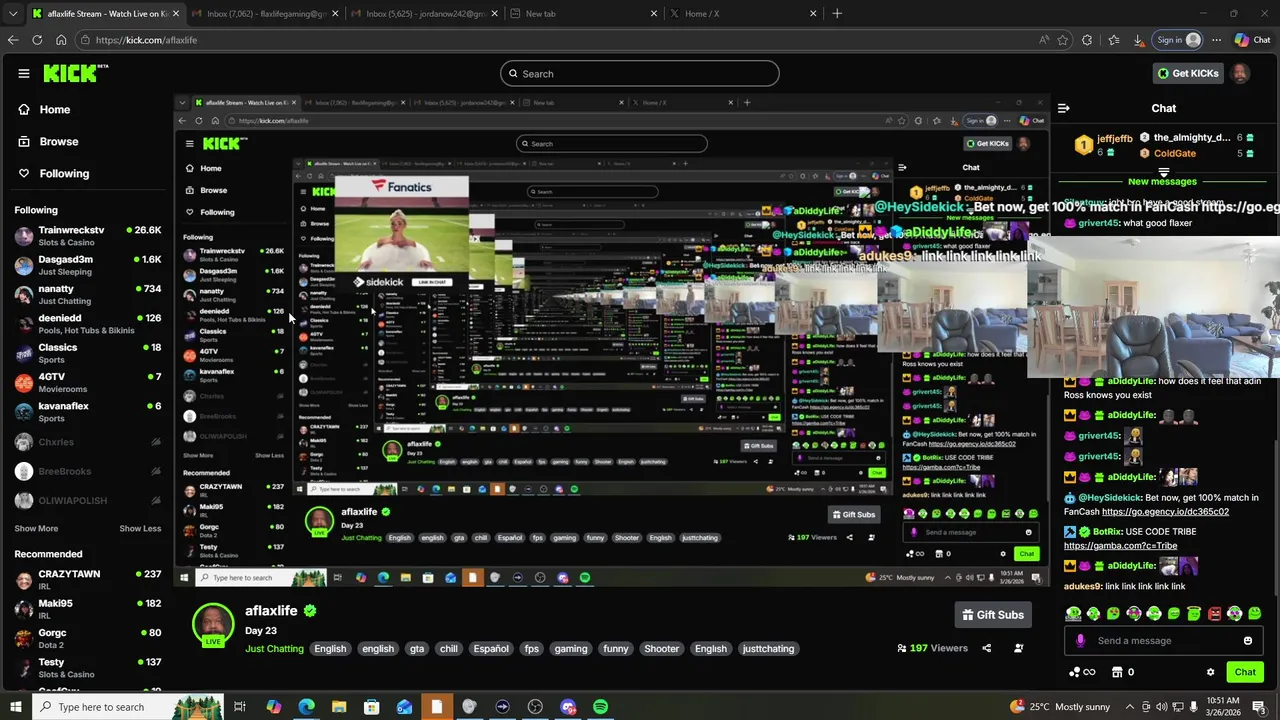Open File Explorer from the taskbar

[x=339, y=707]
